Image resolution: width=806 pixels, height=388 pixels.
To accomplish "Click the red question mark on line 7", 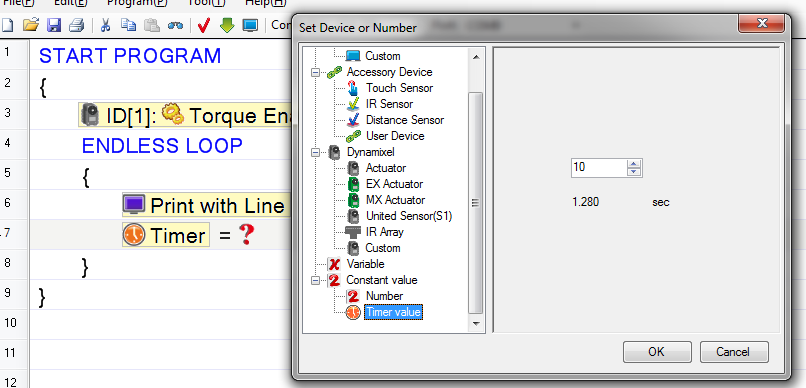I will pyautogui.click(x=247, y=235).
